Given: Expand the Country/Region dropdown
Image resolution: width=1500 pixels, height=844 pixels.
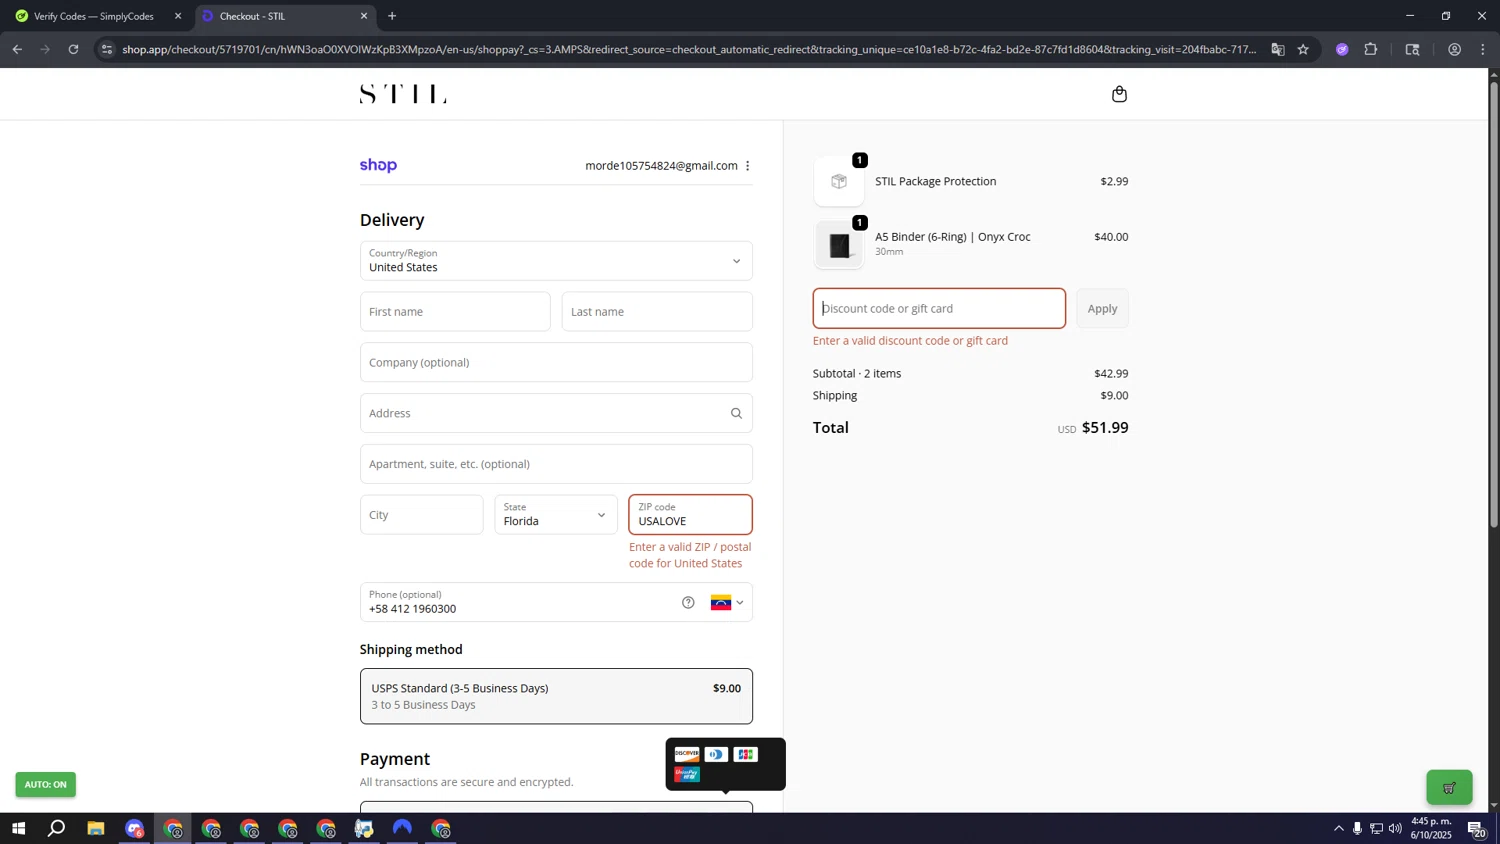Looking at the screenshot, I should [x=556, y=261].
